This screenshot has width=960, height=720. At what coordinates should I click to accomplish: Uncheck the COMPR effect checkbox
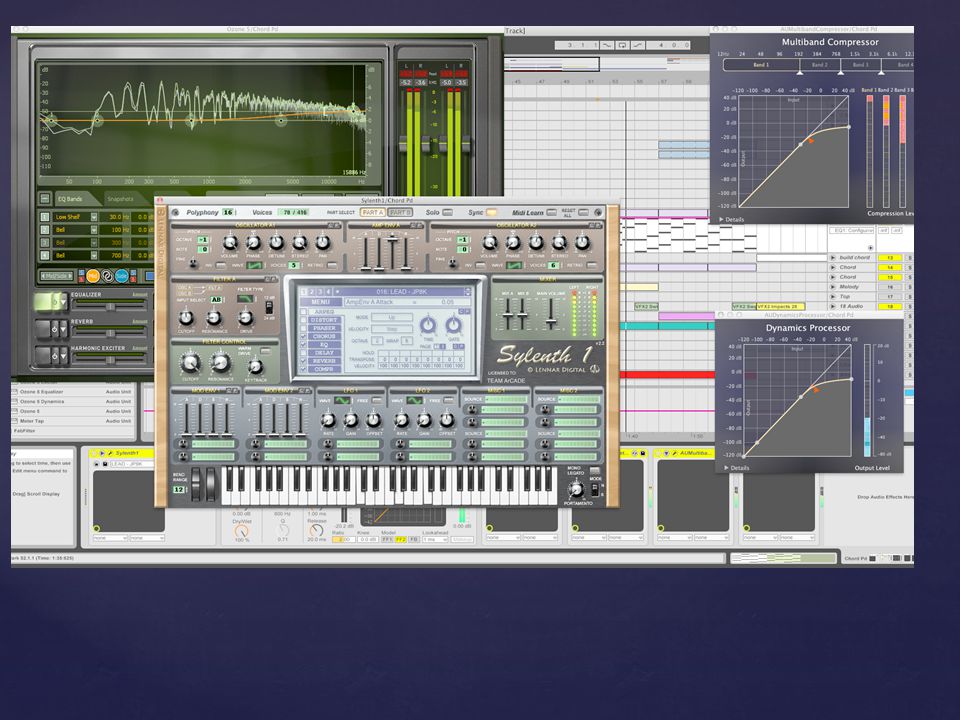point(304,369)
